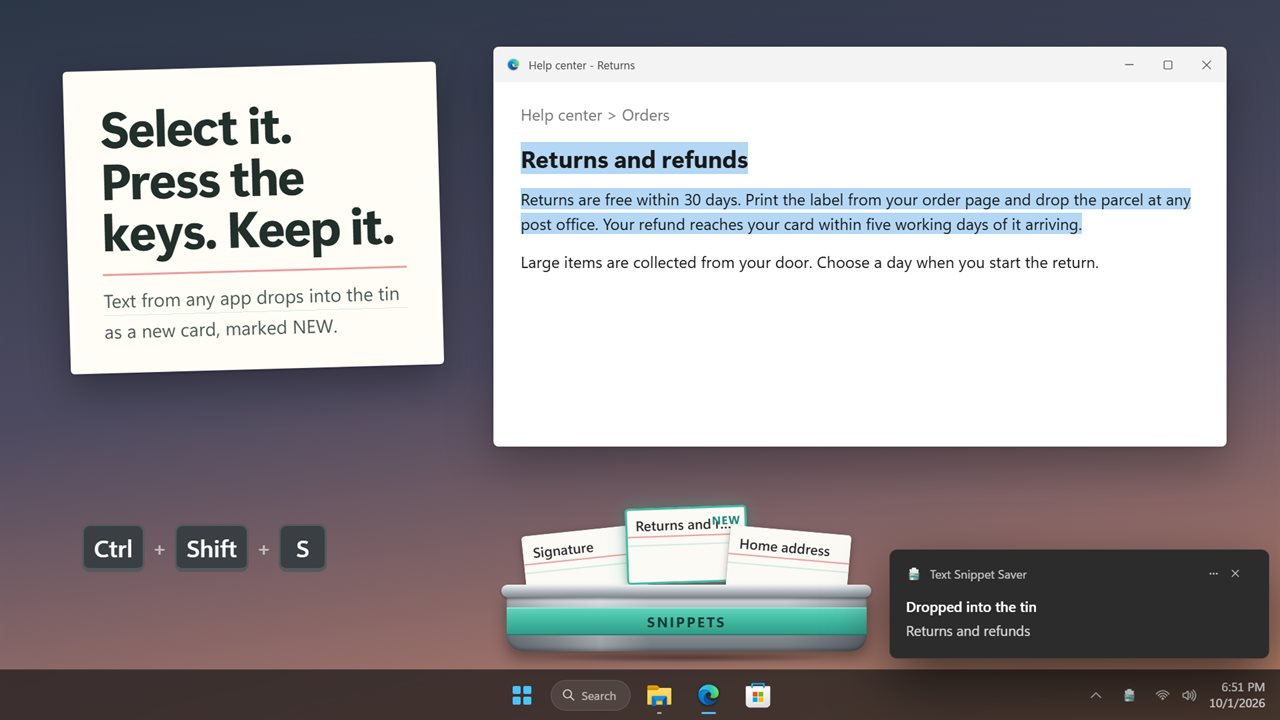Screen dimensions: 1280x720
Task: Pick the Signature snippet card
Action: (575, 556)
